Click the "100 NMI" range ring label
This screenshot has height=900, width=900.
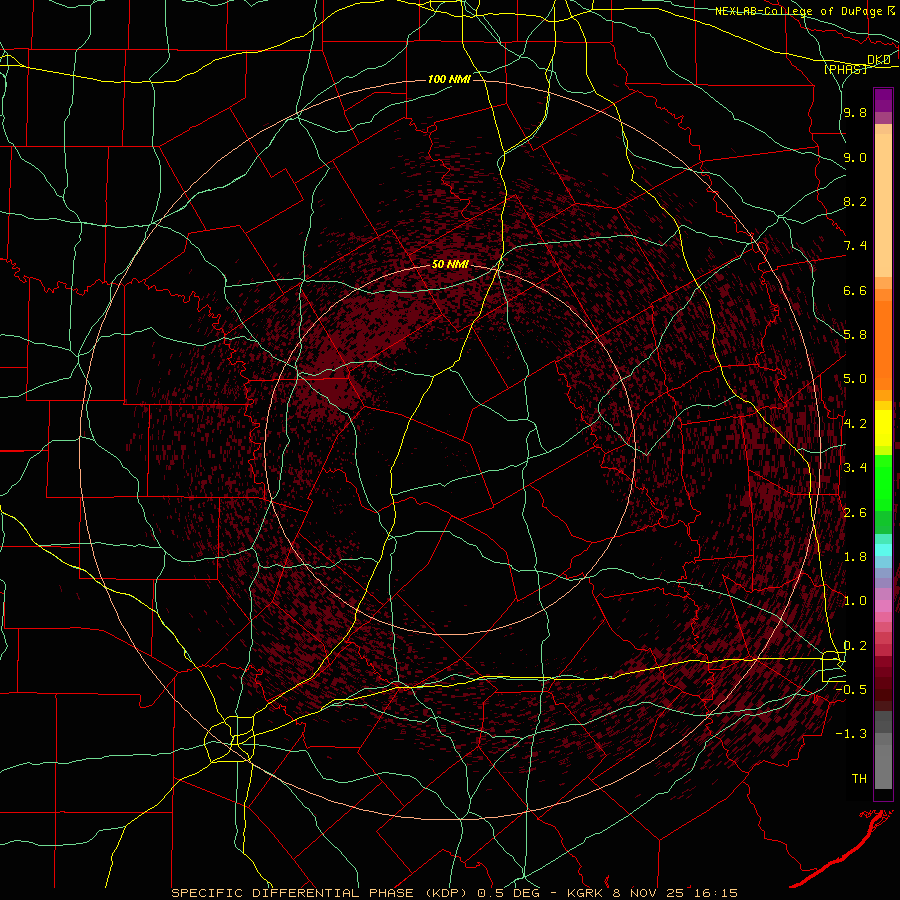pos(449,79)
